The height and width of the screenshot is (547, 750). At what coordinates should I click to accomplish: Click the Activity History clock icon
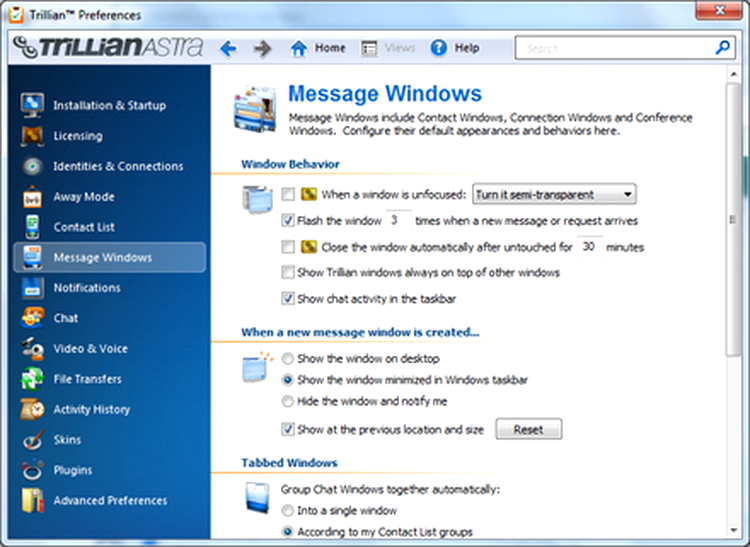click(x=32, y=409)
